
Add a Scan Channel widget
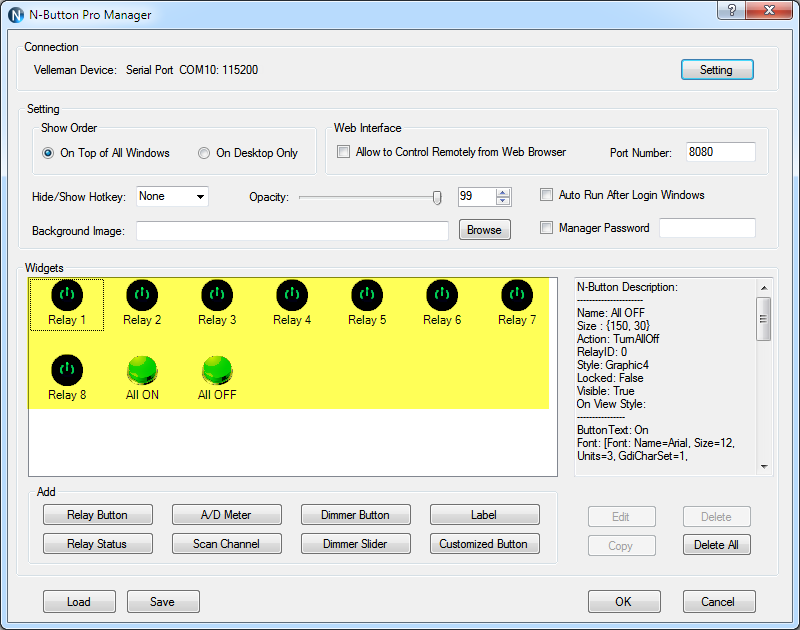point(227,544)
